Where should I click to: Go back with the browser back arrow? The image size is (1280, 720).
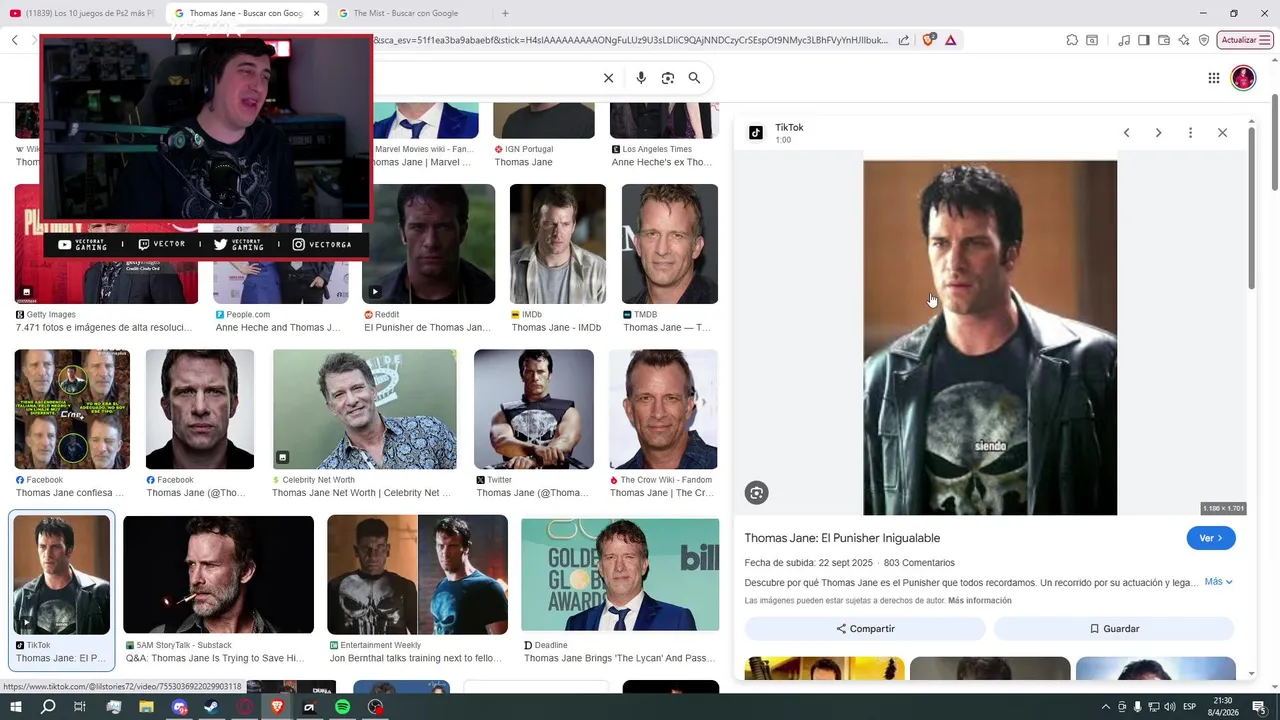tap(15, 40)
